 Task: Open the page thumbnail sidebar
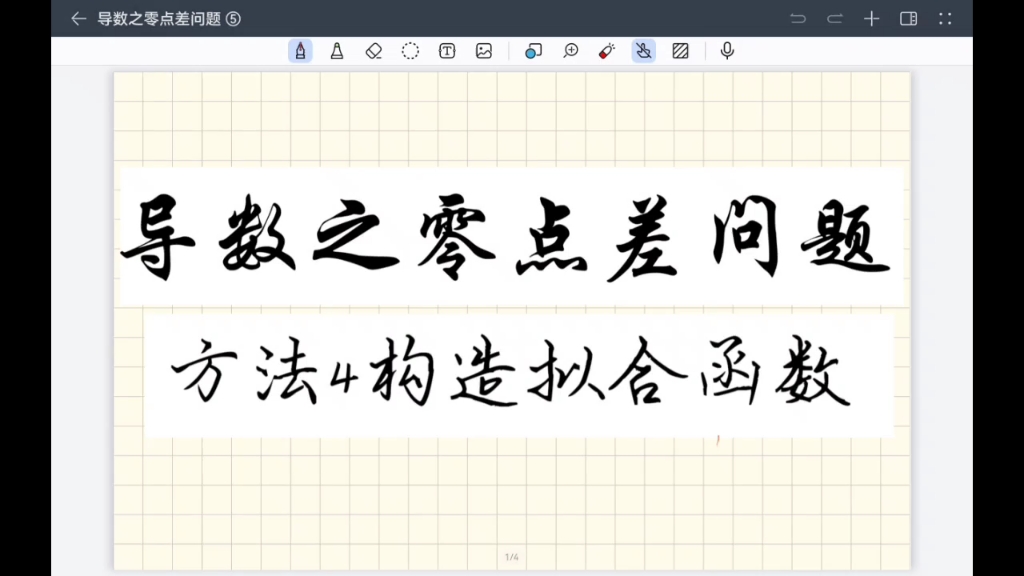click(908, 18)
